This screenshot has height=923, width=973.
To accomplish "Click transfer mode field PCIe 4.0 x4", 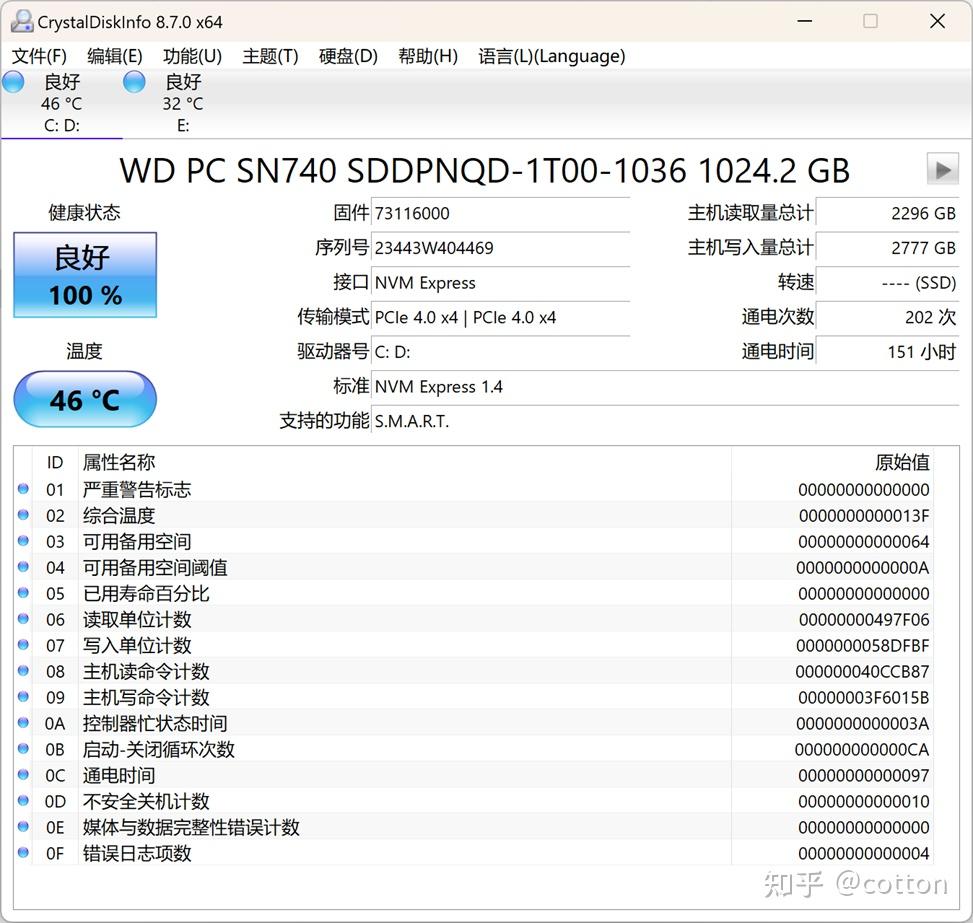I will (501, 317).
